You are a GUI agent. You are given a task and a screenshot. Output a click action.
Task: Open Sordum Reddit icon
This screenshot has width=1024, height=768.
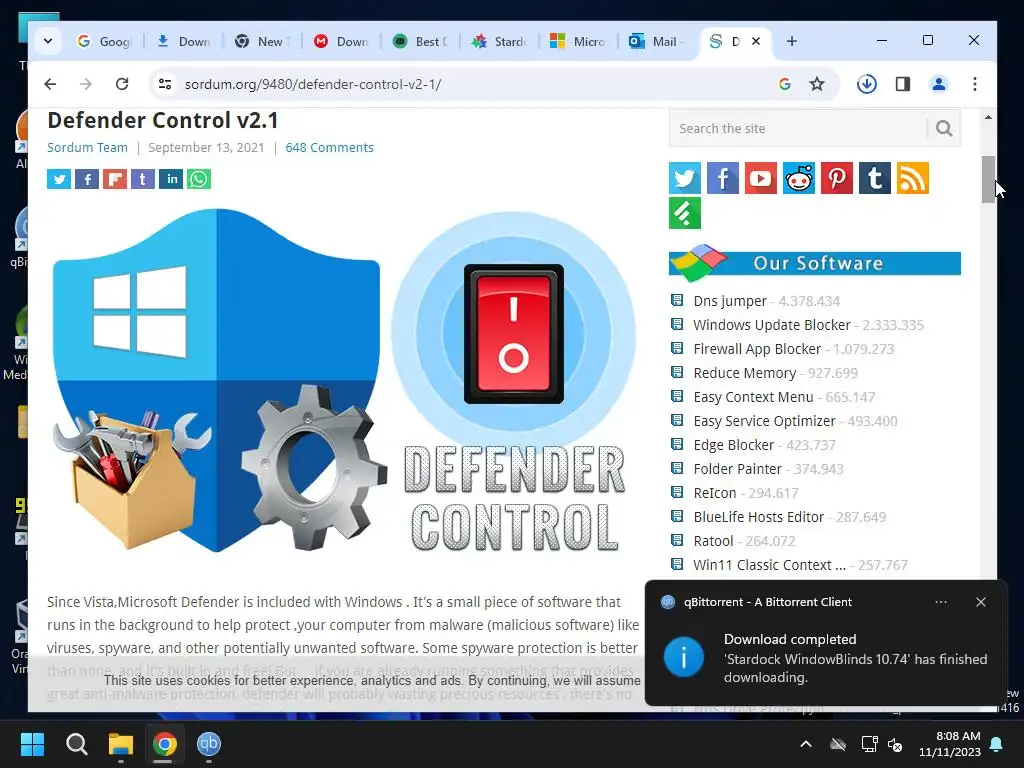pos(799,178)
